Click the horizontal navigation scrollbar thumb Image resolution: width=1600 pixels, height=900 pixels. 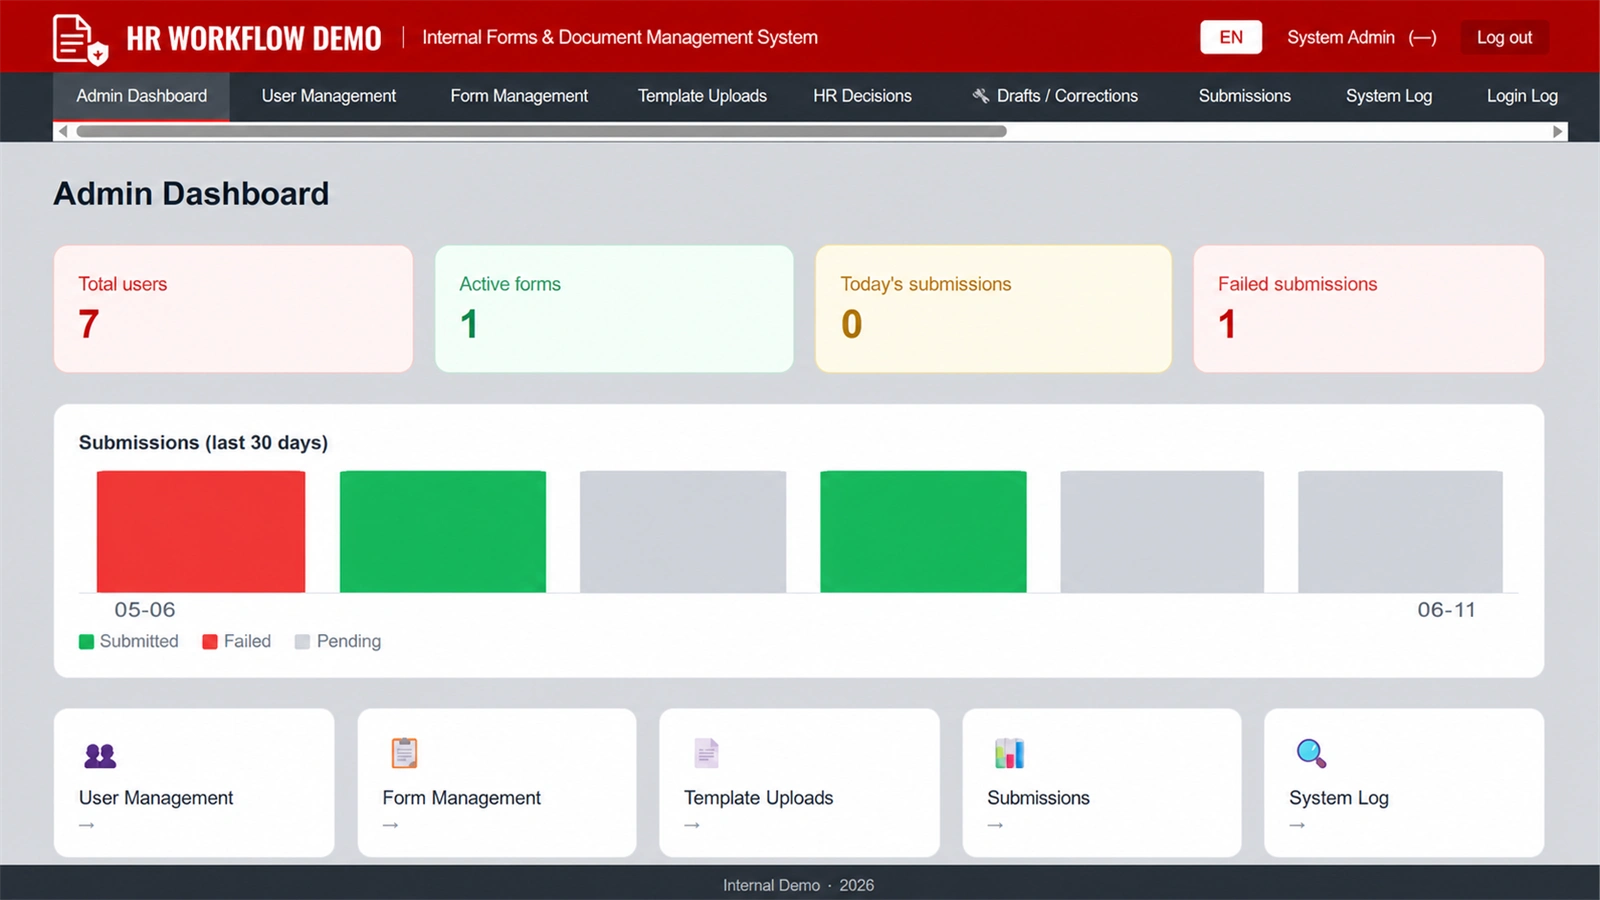point(541,131)
